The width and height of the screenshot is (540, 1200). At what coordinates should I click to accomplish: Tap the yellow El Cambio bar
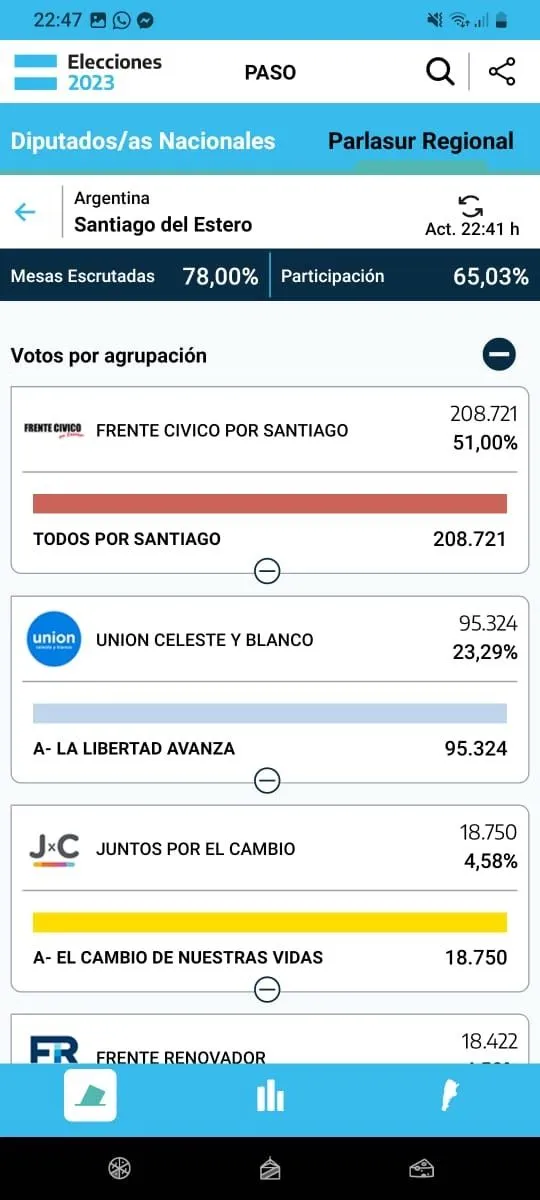(270, 922)
